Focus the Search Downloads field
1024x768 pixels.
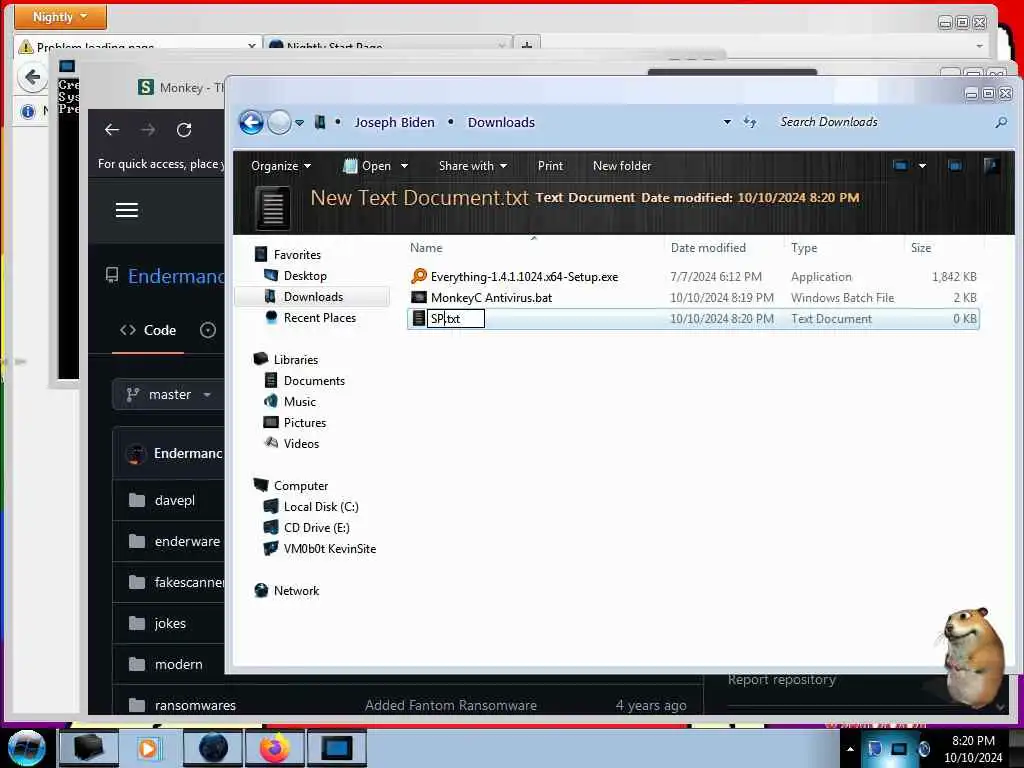[882, 122]
